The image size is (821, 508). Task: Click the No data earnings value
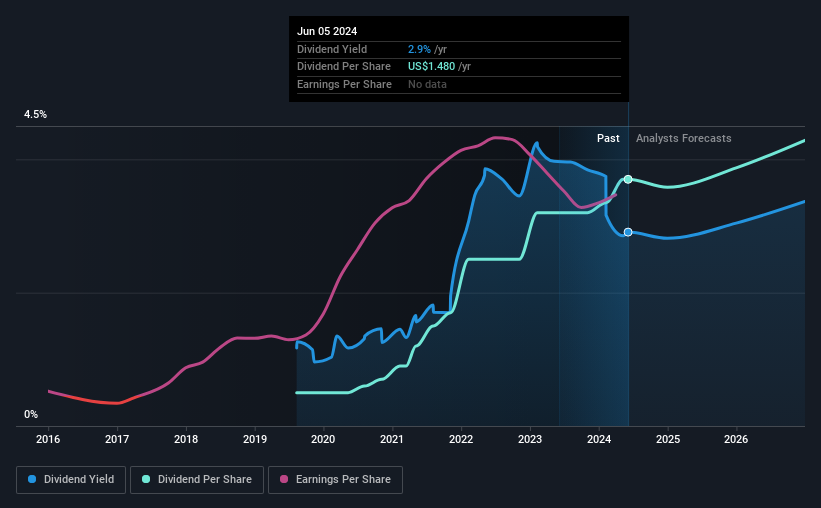[x=427, y=84]
